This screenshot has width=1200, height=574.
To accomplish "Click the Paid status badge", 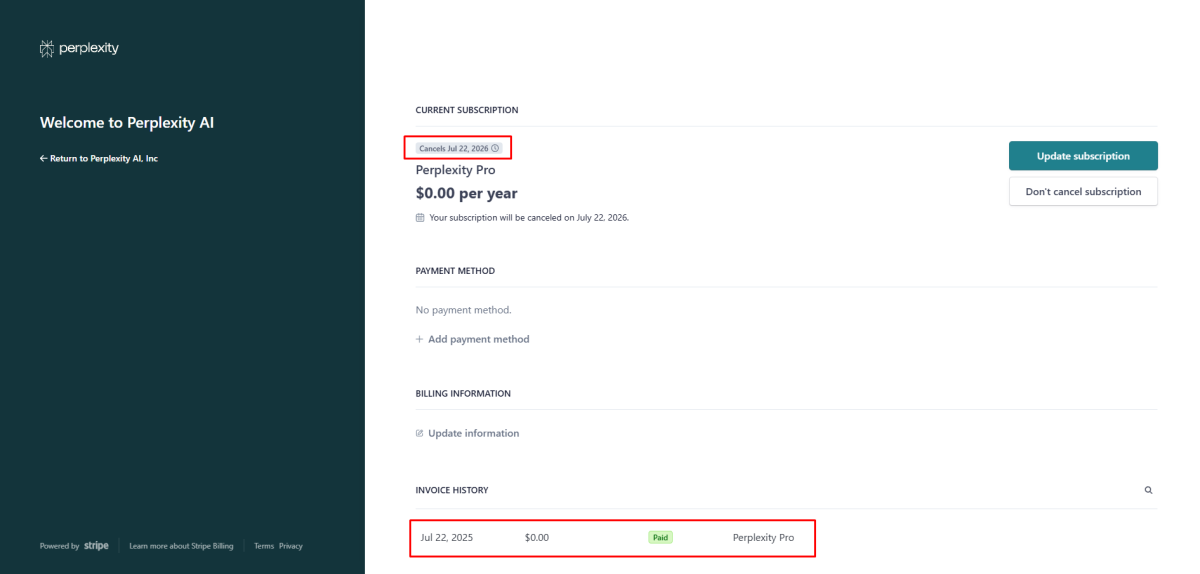I will click(660, 537).
